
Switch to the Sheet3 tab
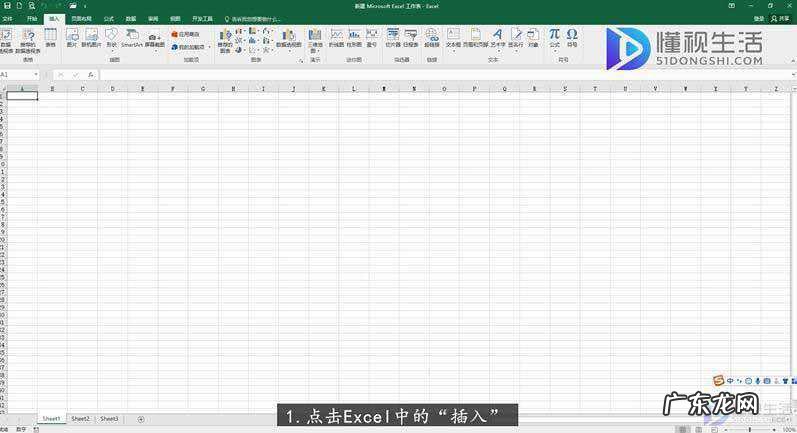click(x=109, y=419)
